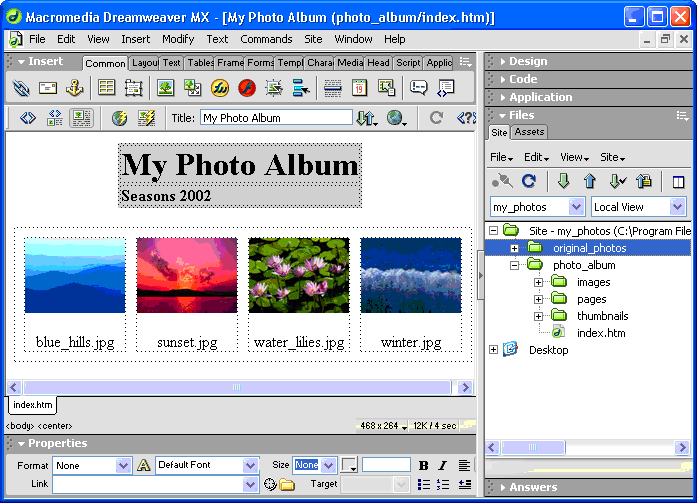Viewport: 697px width, 503px height.
Task: Click the Put Files blue arrow
Action: [x=589, y=181]
